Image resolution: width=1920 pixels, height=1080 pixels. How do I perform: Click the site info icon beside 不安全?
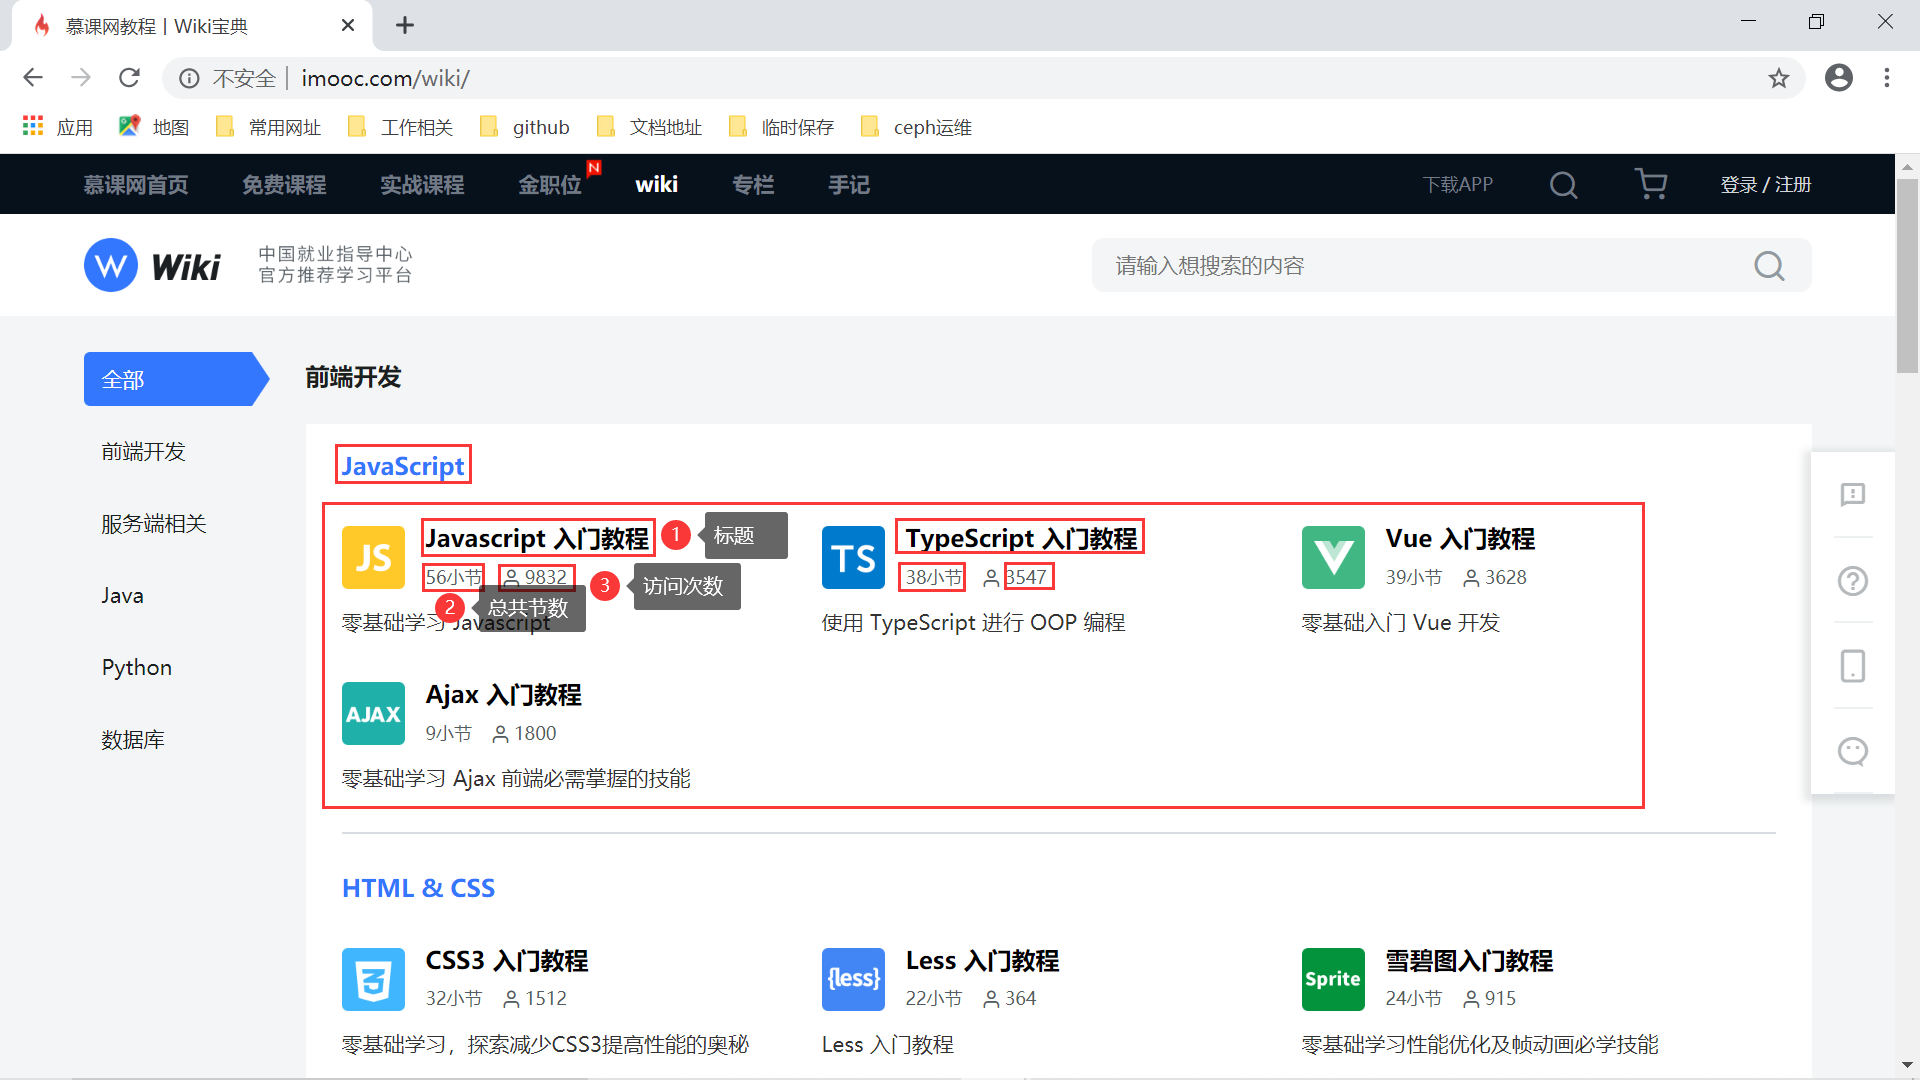(x=189, y=78)
